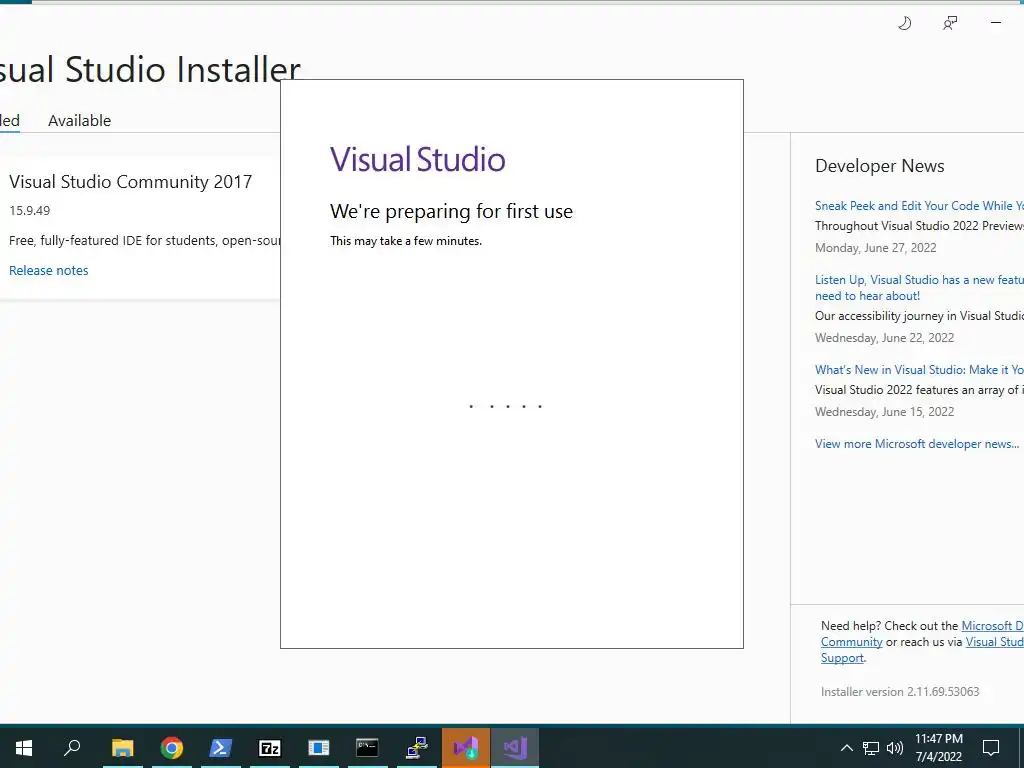Toggle the dark theme moon icon
1024x768 pixels.
click(904, 24)
